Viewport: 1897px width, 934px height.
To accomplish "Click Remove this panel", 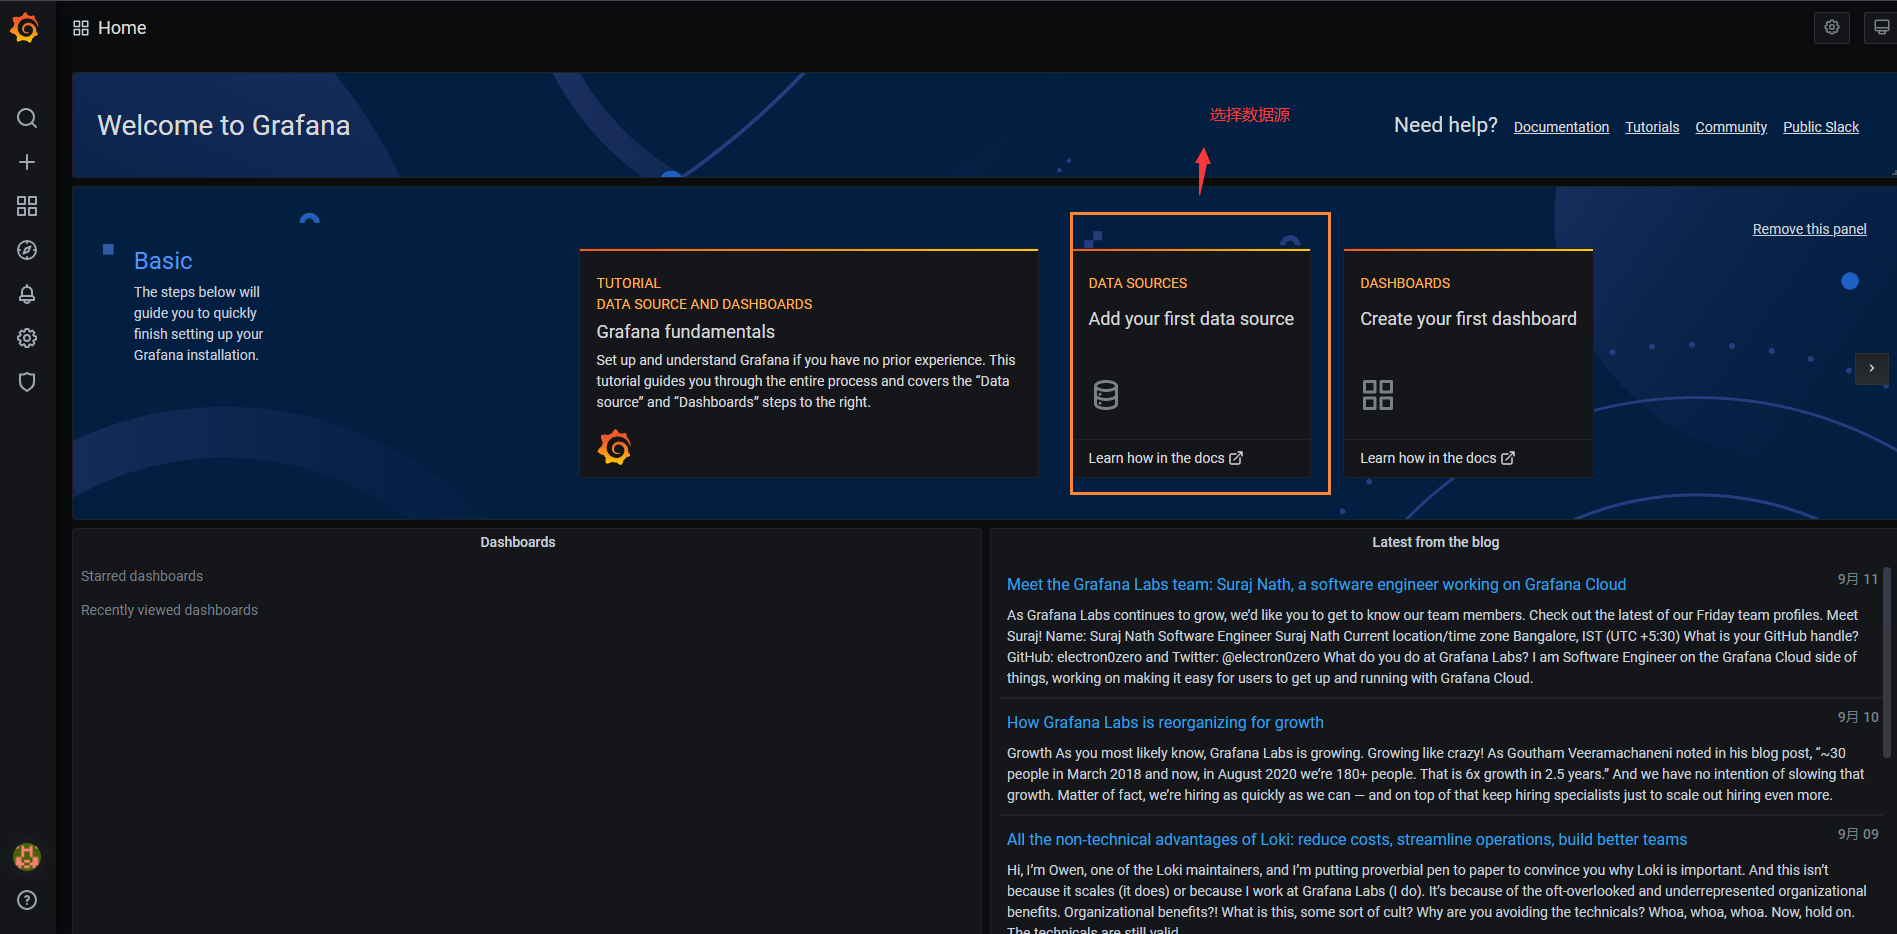I will tap(1809, 229).
